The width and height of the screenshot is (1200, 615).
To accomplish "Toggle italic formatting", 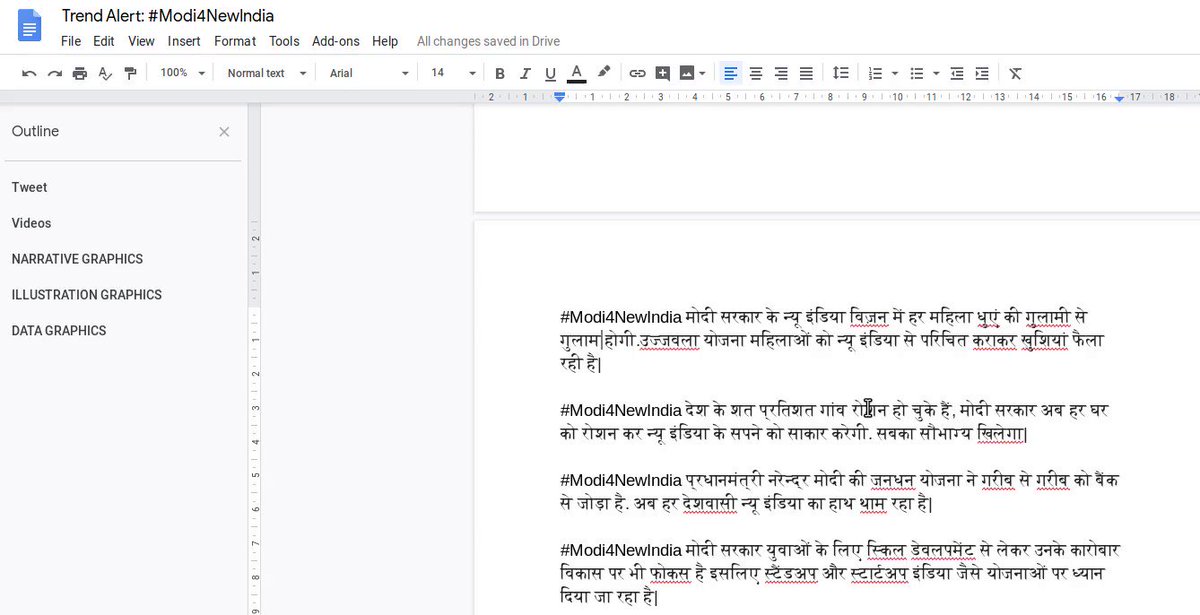I will 525,73.
